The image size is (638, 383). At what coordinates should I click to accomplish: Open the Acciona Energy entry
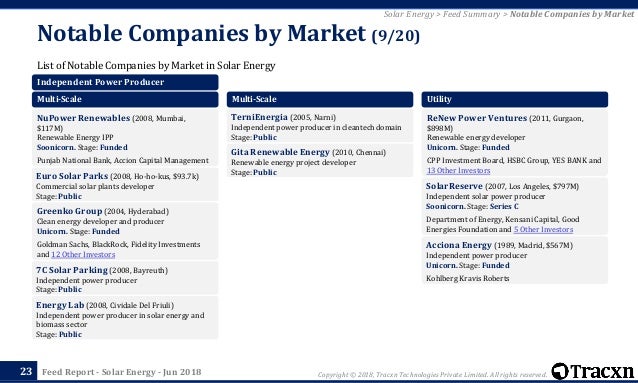pos(459,245)
